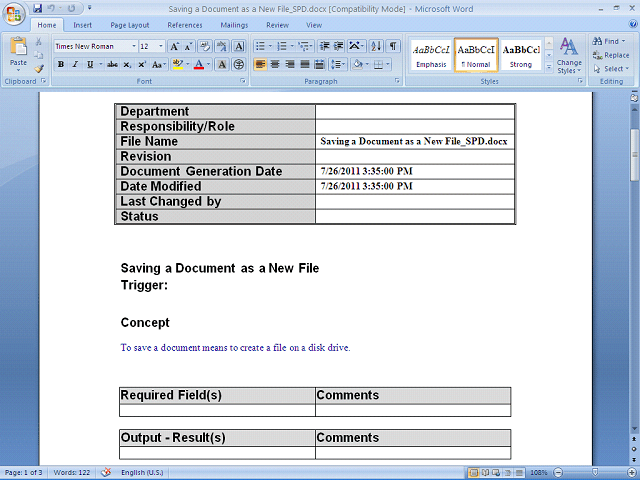Screen dimensions: 640x480
Task: Toggle bold formatting
Action: 61,64
